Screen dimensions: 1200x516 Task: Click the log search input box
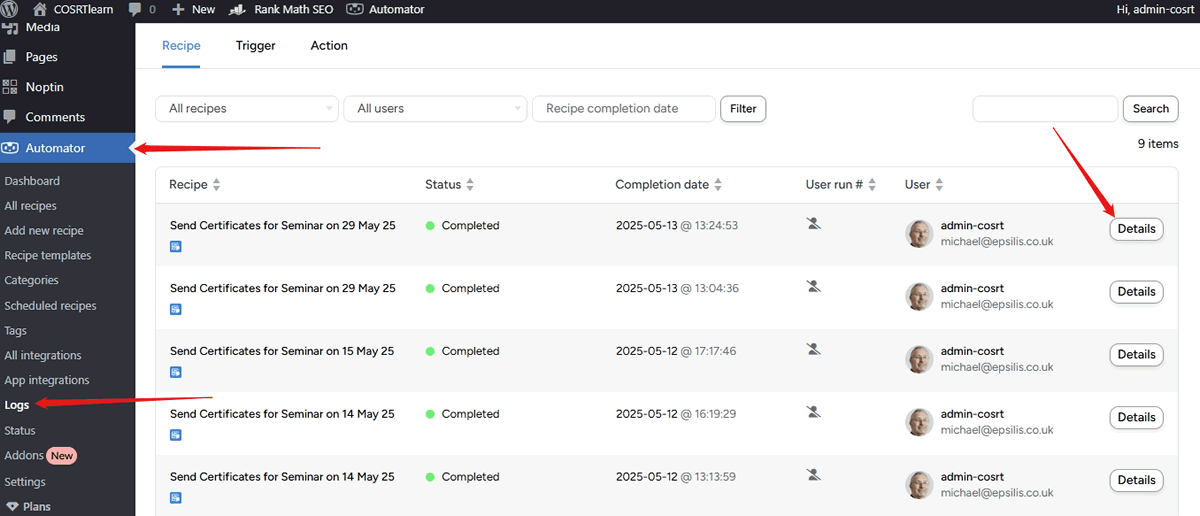tap(1045, 109)
